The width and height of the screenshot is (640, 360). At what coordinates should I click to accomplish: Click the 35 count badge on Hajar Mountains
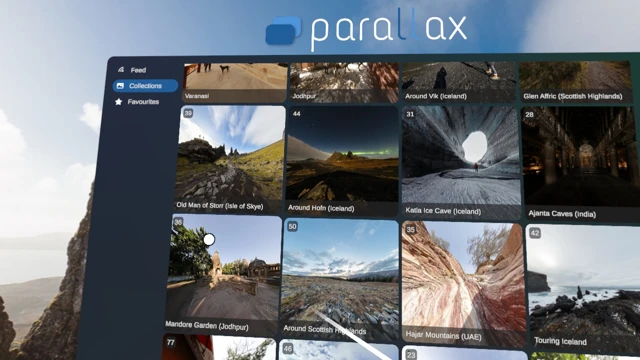click(x=411, y=229)
